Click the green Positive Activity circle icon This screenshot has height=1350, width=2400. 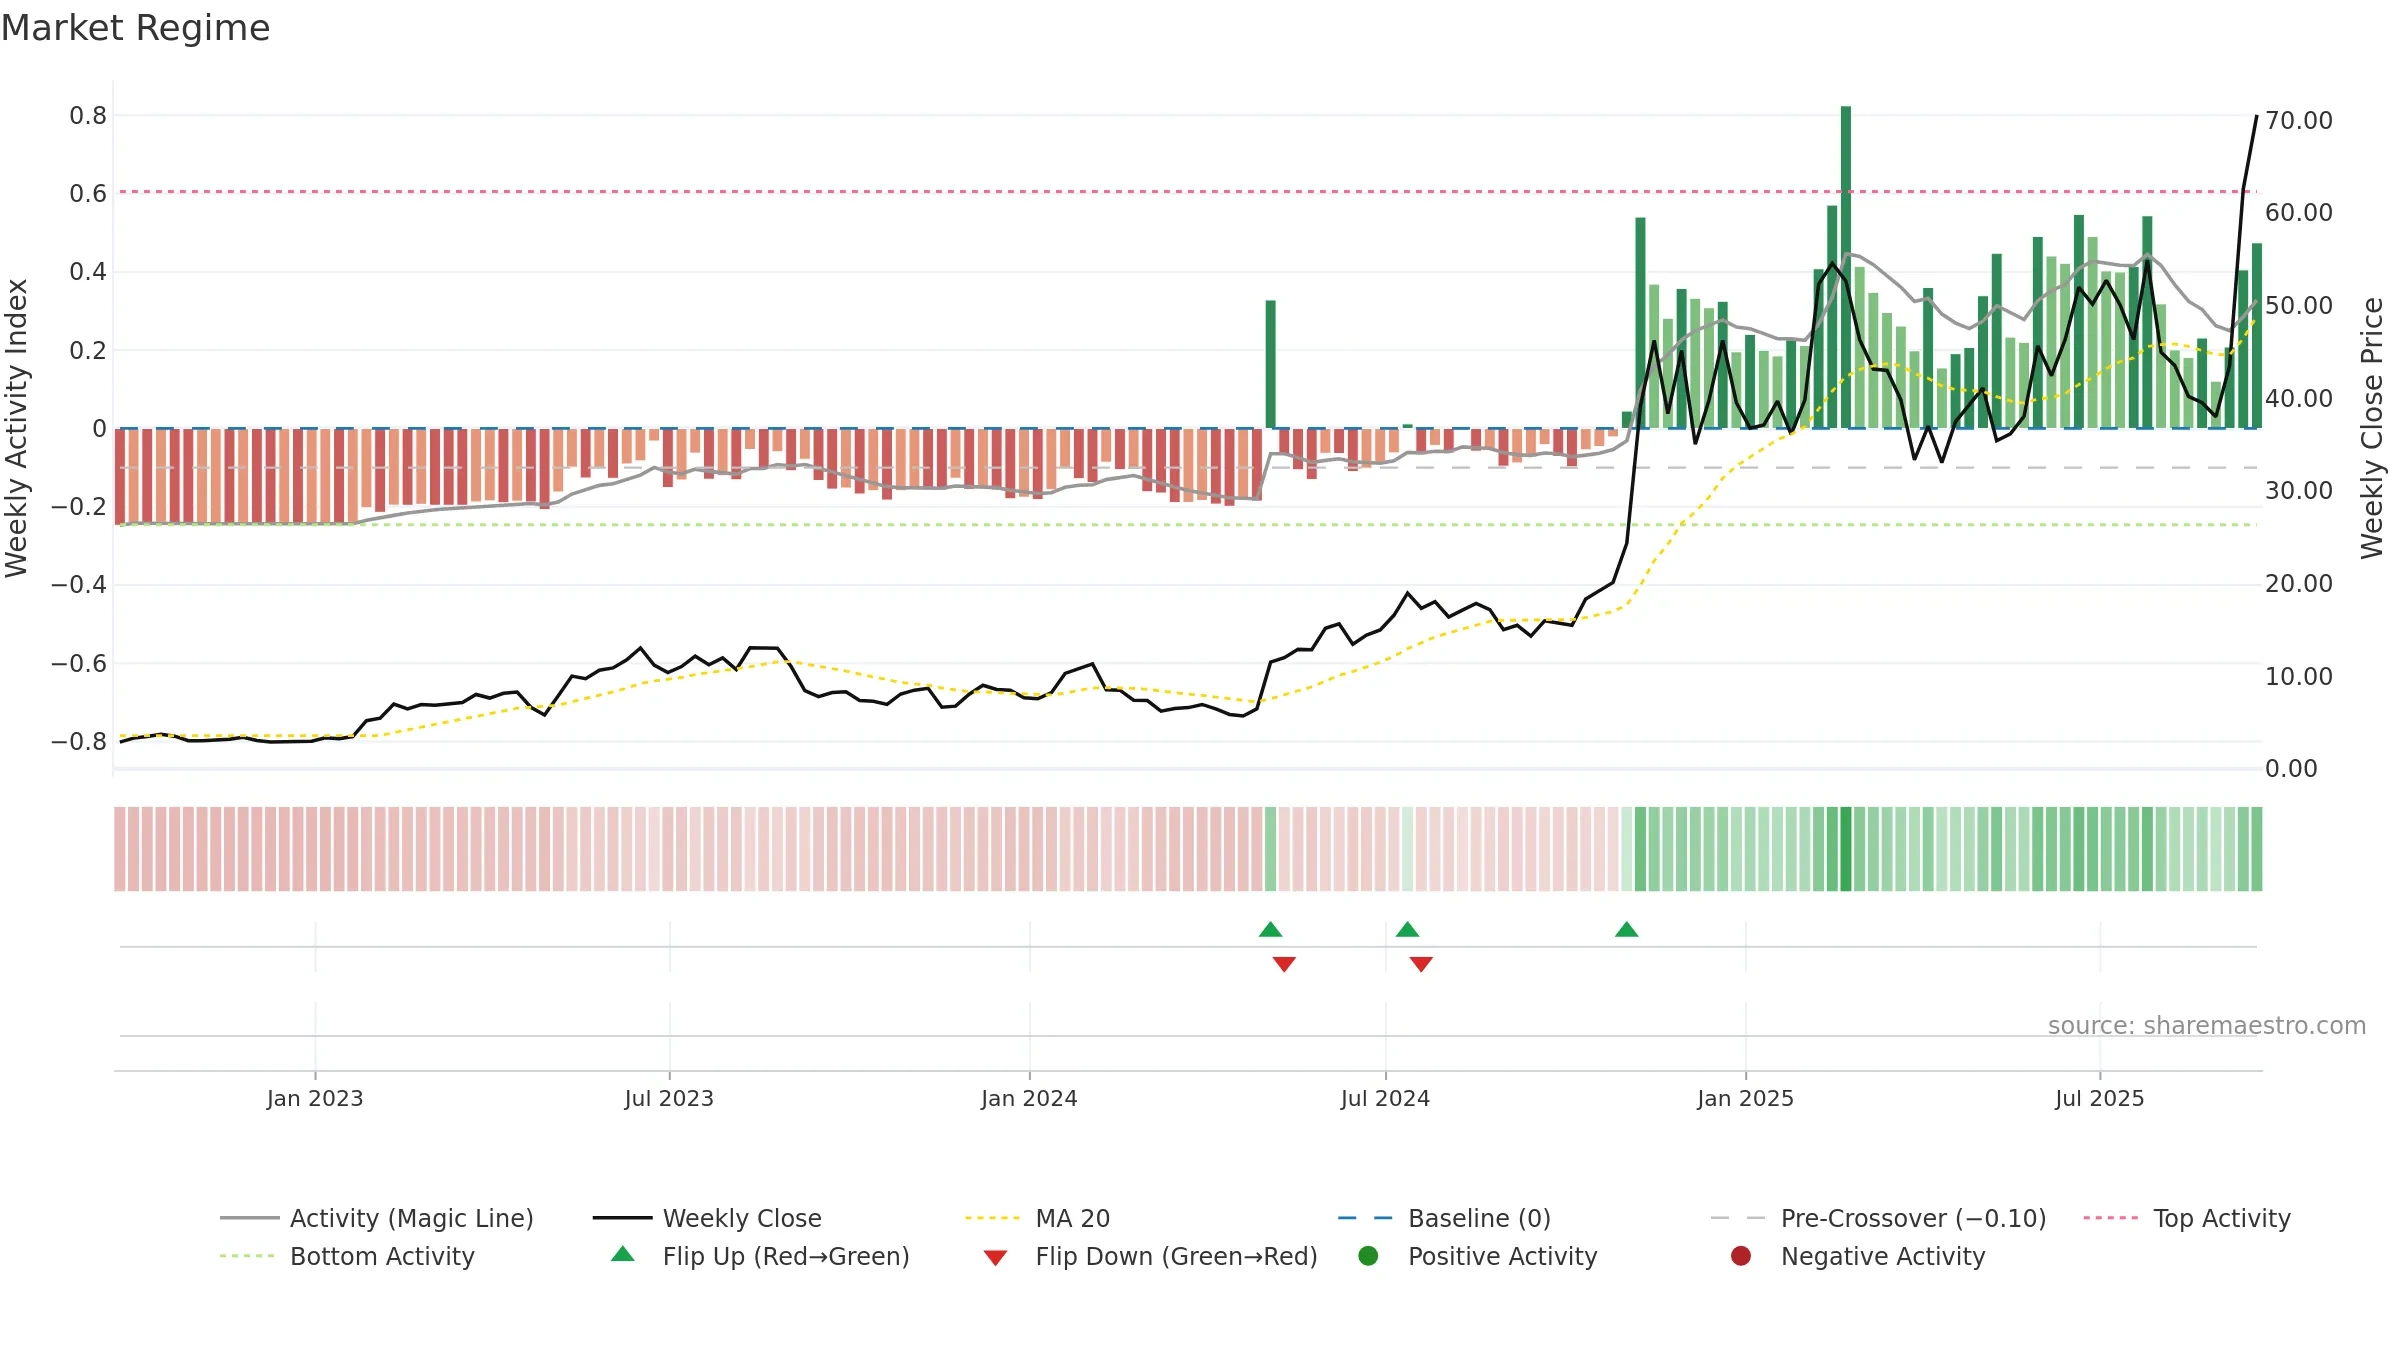[x=1368, y=1256]
